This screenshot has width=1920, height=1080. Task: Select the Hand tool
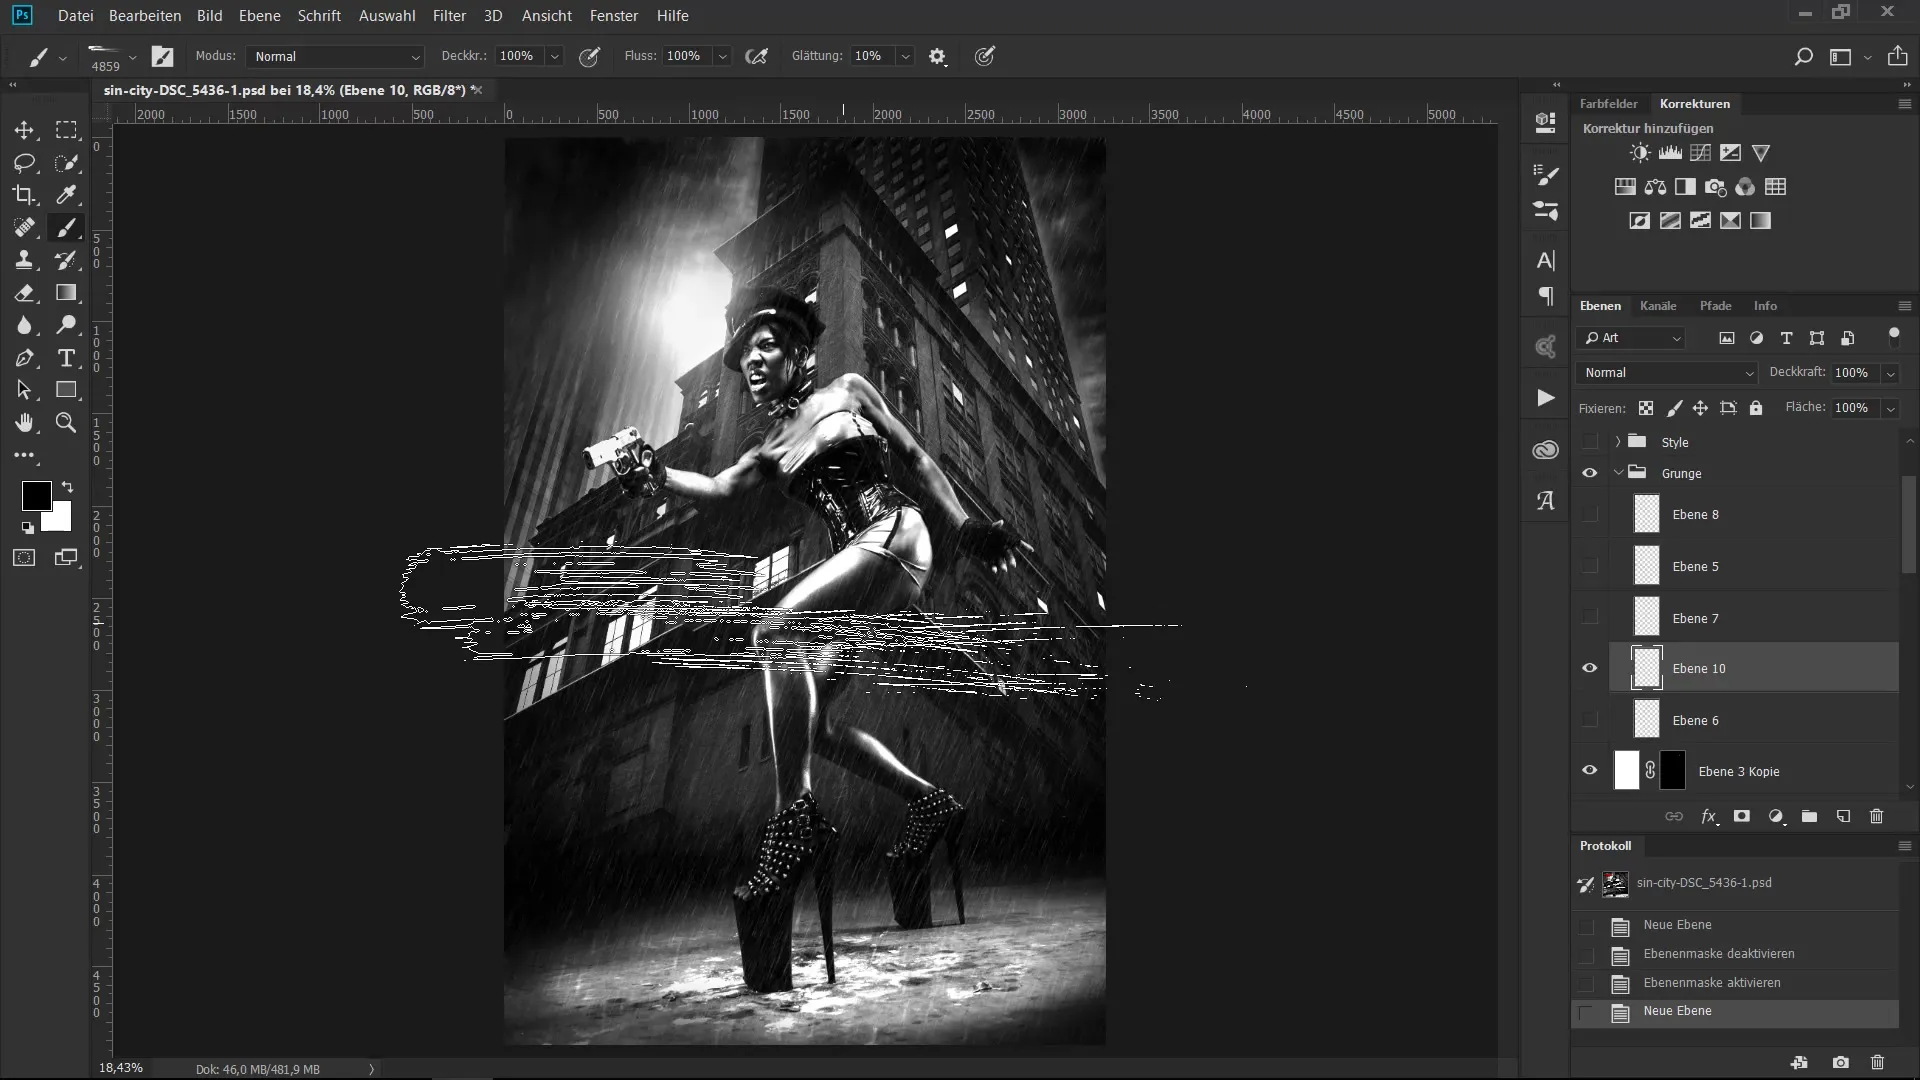tap(24, 423)
